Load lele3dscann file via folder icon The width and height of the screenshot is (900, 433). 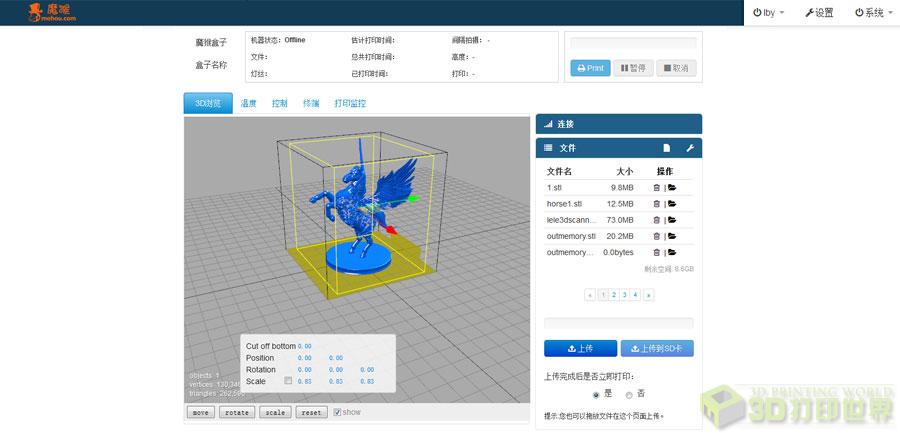672,220
